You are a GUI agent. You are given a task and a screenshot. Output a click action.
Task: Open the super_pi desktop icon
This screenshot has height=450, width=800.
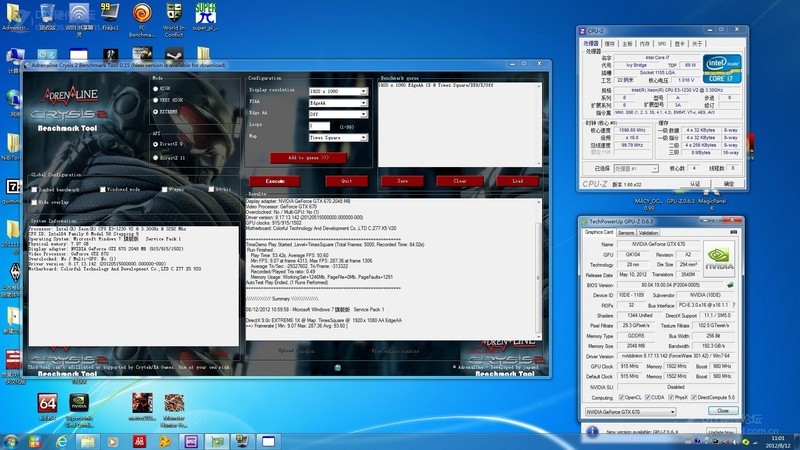(x=205, y=16)
